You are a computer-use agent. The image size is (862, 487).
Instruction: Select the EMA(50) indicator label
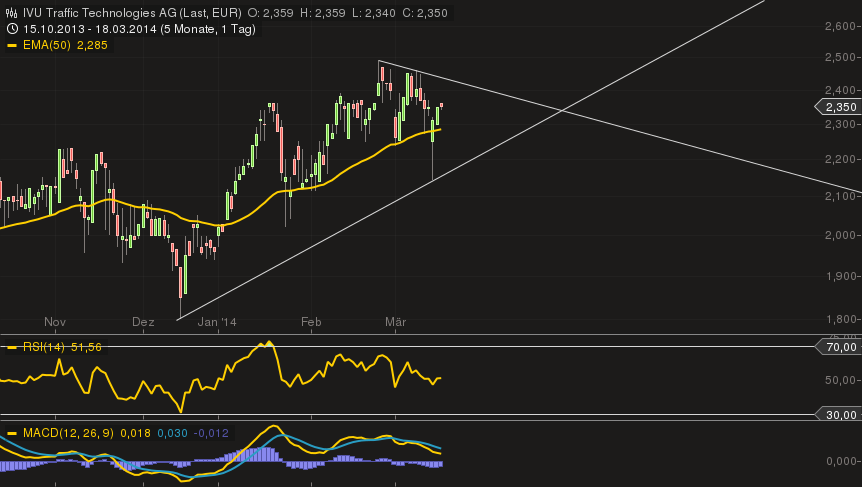click(x=48, y=45)
